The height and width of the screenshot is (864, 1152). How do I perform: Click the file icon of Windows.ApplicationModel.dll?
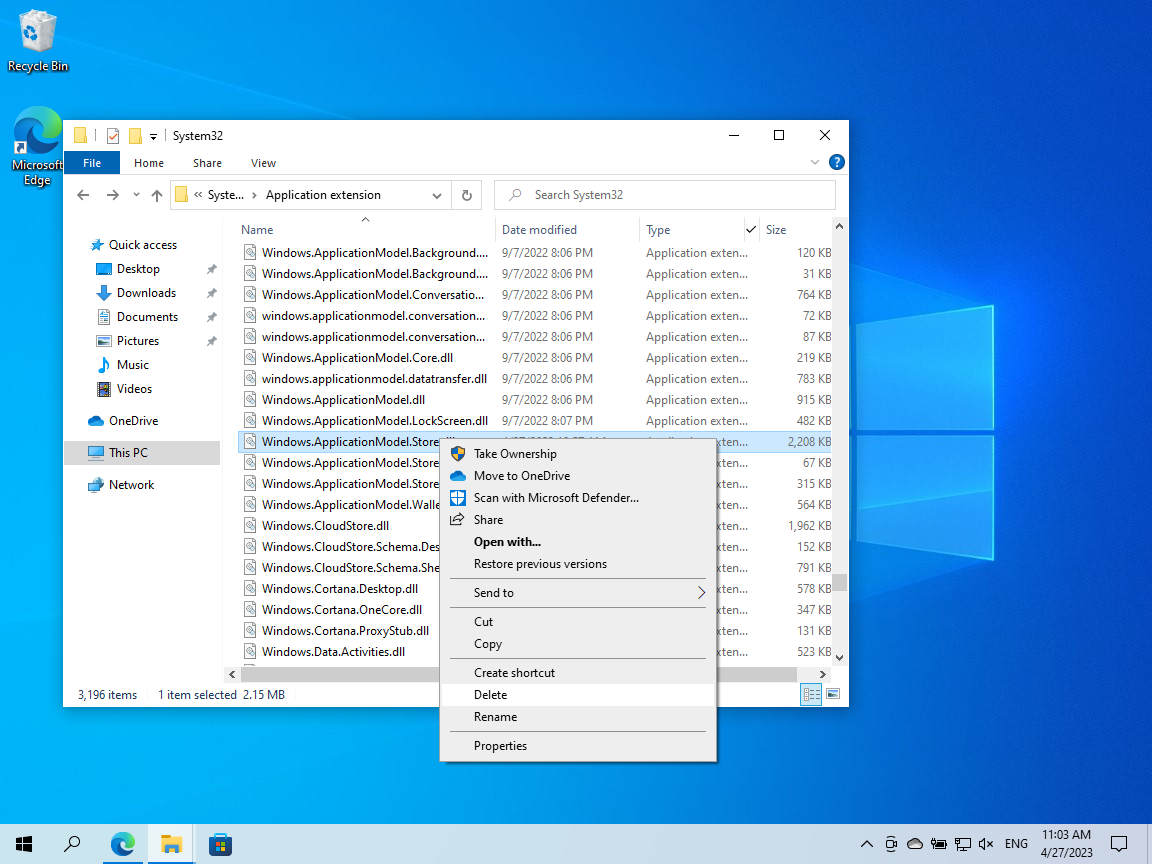[x=251, y=400]
